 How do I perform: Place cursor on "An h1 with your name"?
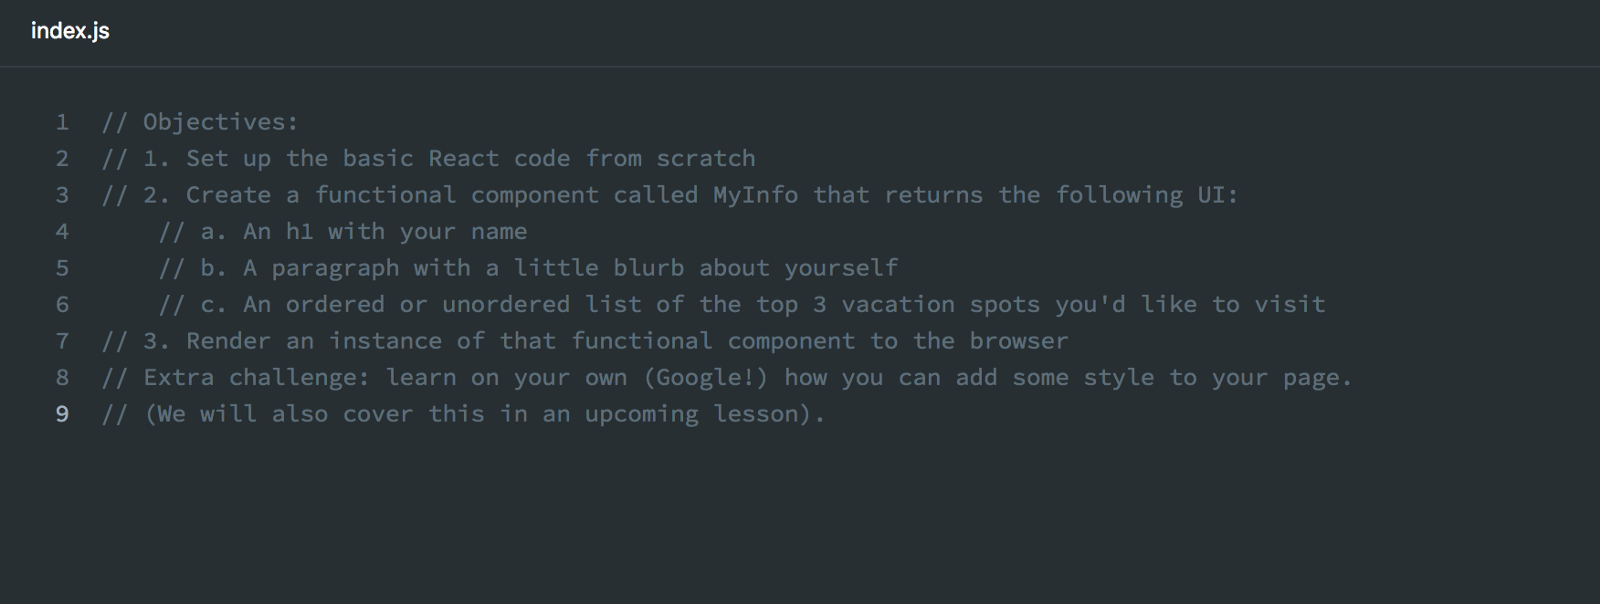(x=385, y=232)
